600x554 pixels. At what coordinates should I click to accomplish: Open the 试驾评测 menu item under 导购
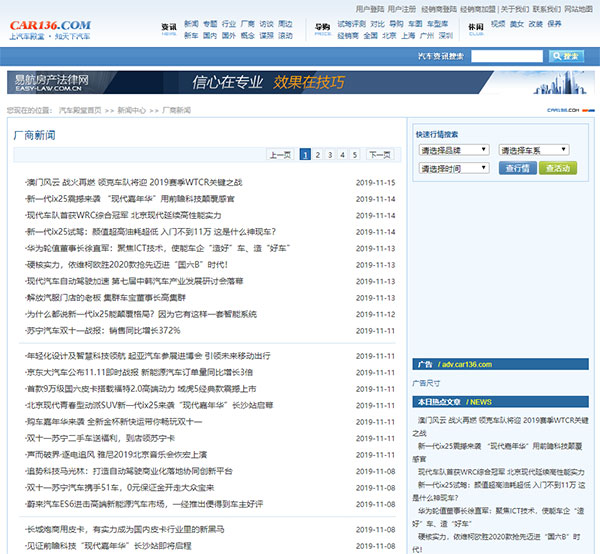click(x=352, y=24)
